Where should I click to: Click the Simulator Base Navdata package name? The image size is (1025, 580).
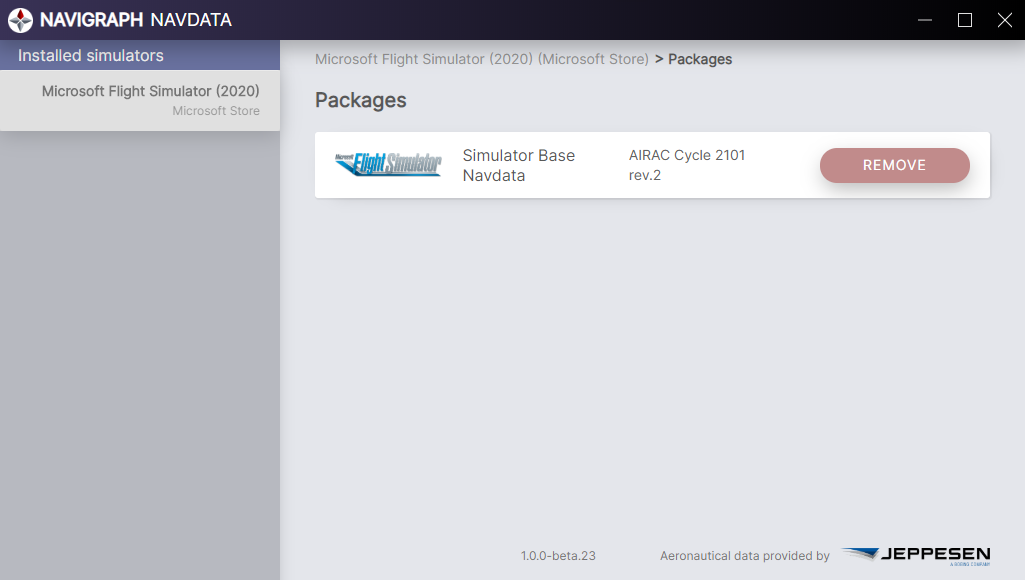coord(518,165)
